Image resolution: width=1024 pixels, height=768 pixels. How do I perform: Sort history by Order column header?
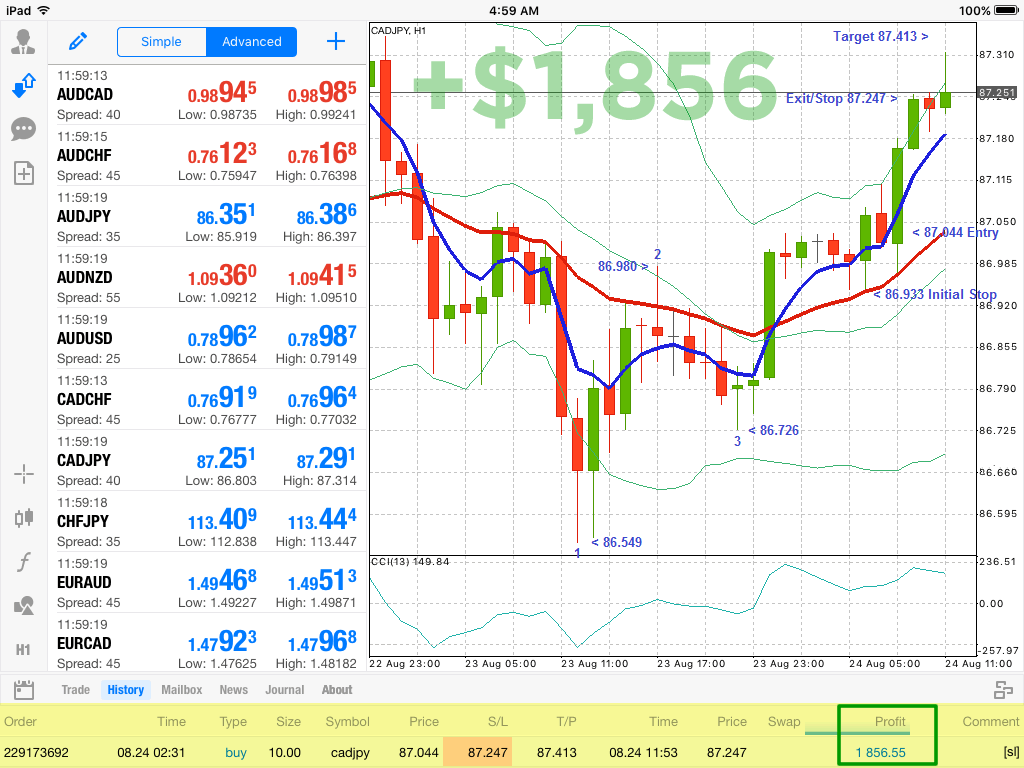(20, 722)
